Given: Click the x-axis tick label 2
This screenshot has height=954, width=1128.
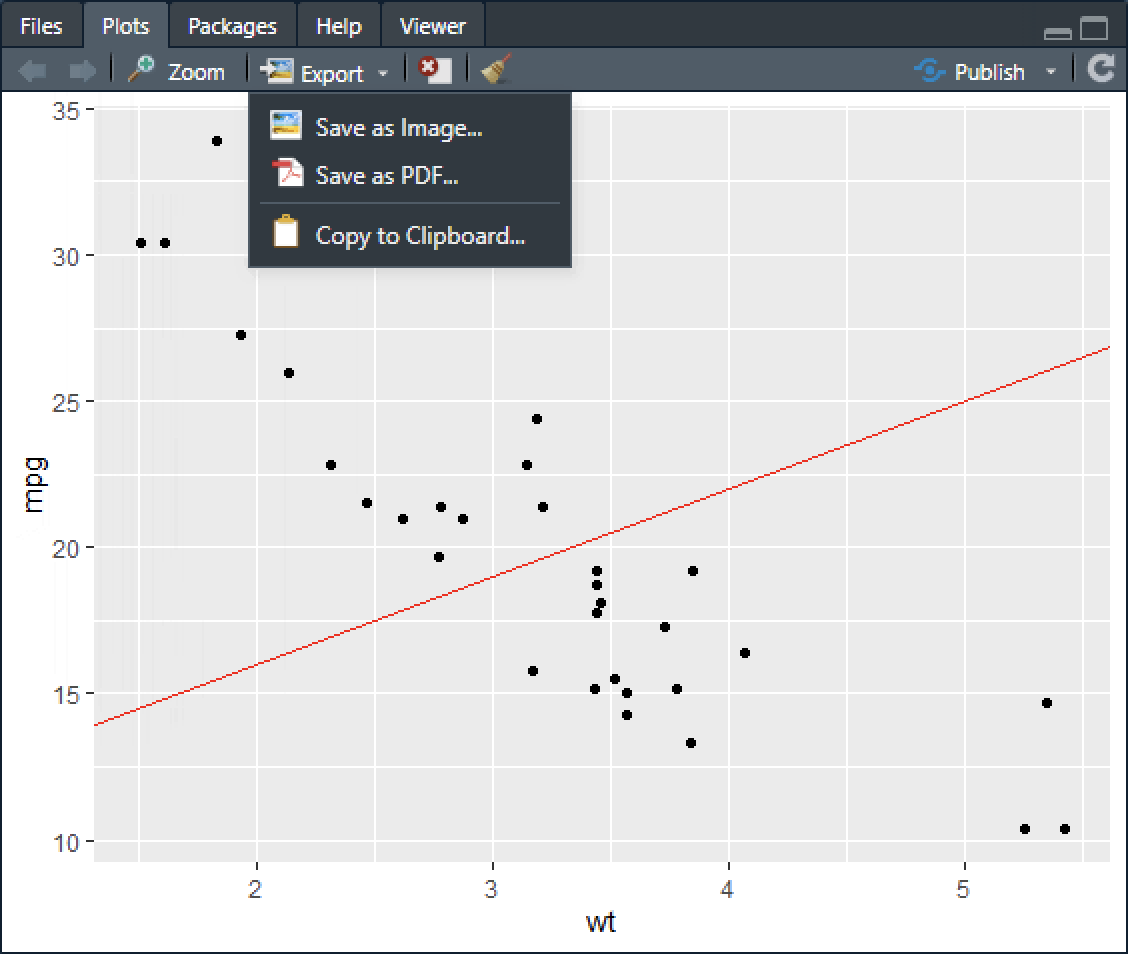Looking at the screenshot, I should pyautogui.click(x=255, y=889).
